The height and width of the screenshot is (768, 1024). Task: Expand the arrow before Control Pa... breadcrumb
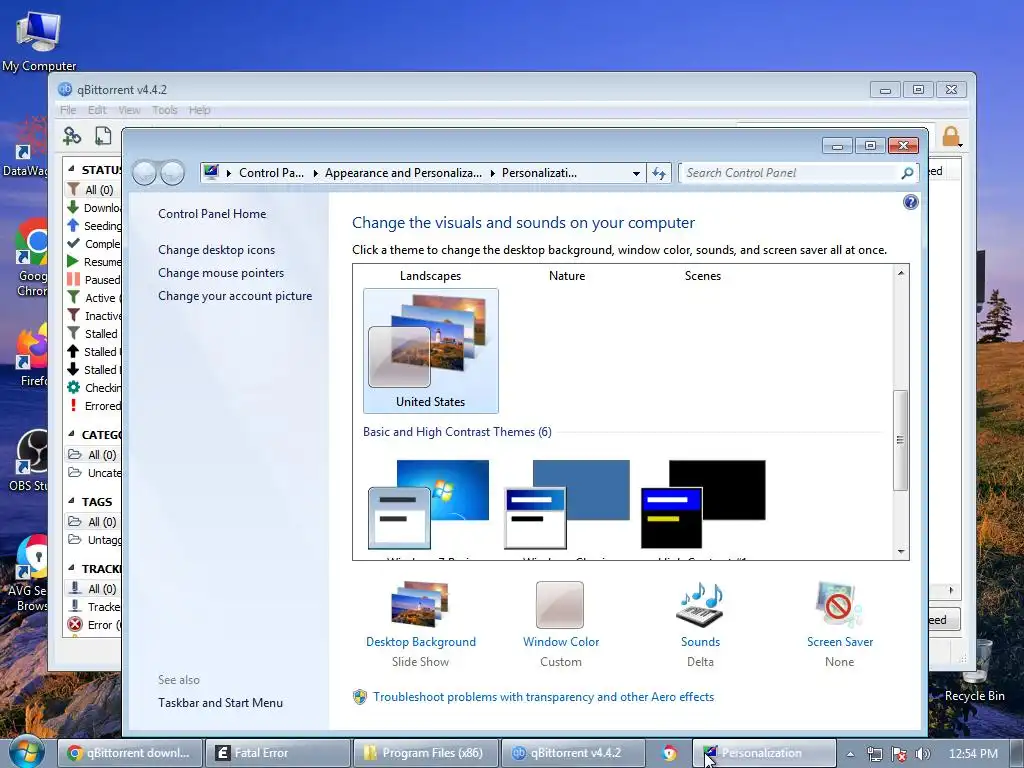tap(229, 173)
